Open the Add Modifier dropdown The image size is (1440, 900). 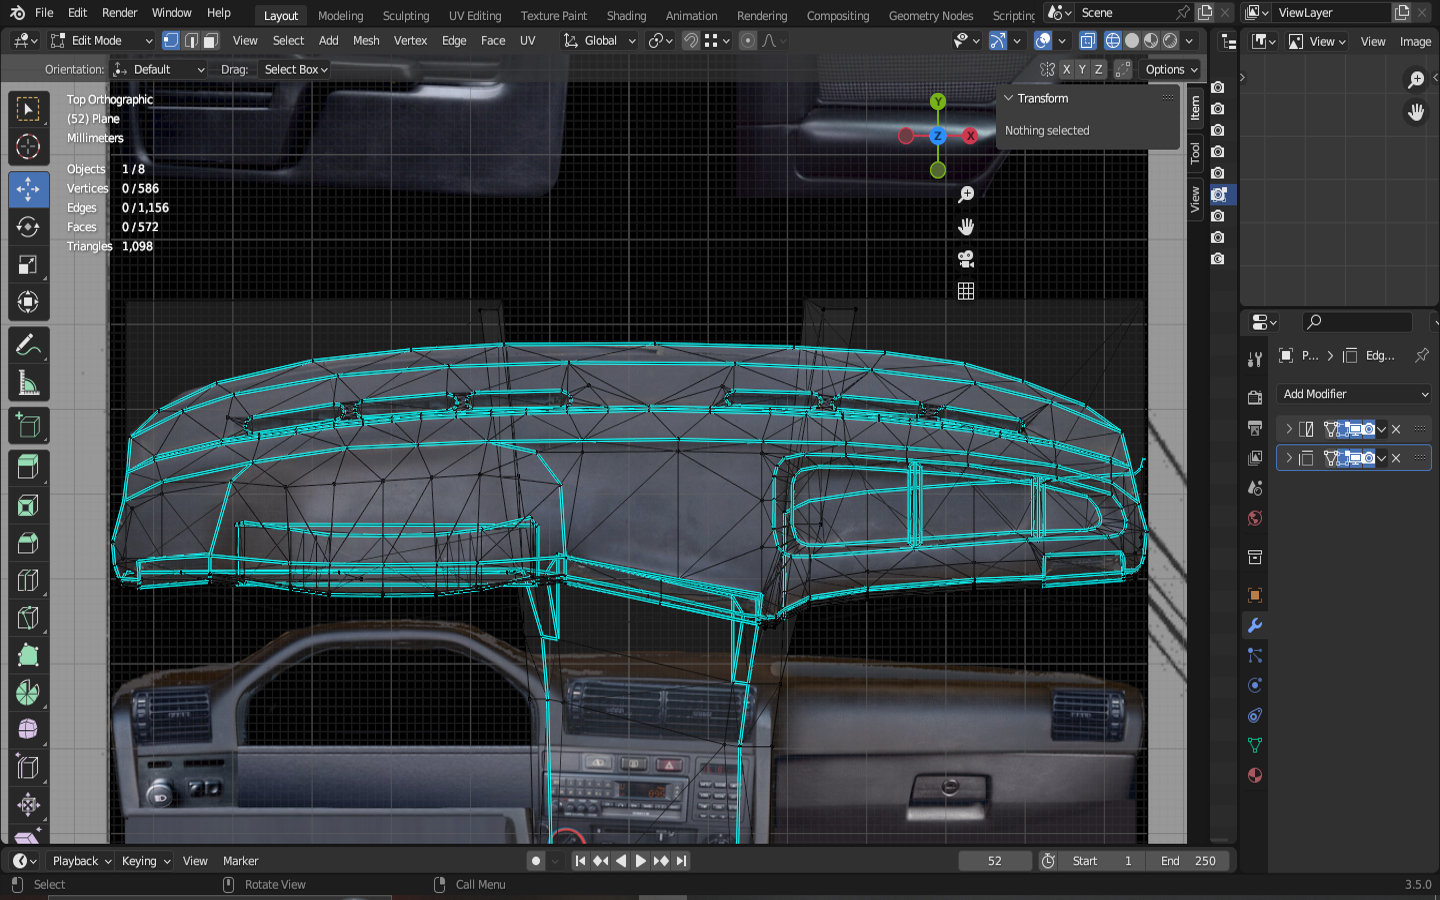click(x=1355, y=394)
